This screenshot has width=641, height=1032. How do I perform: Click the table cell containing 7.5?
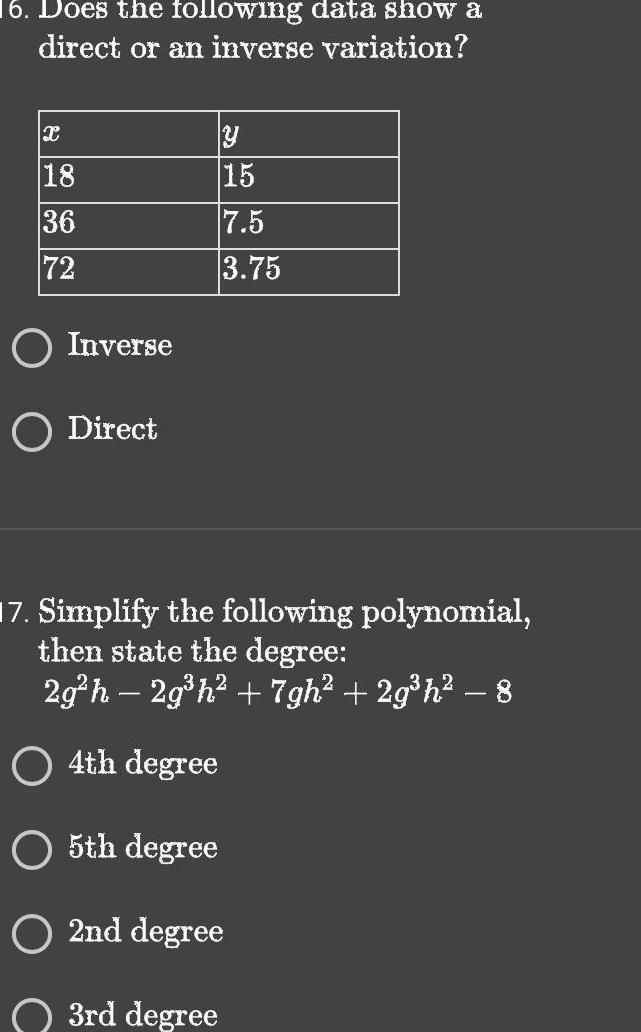pos(310,223)
